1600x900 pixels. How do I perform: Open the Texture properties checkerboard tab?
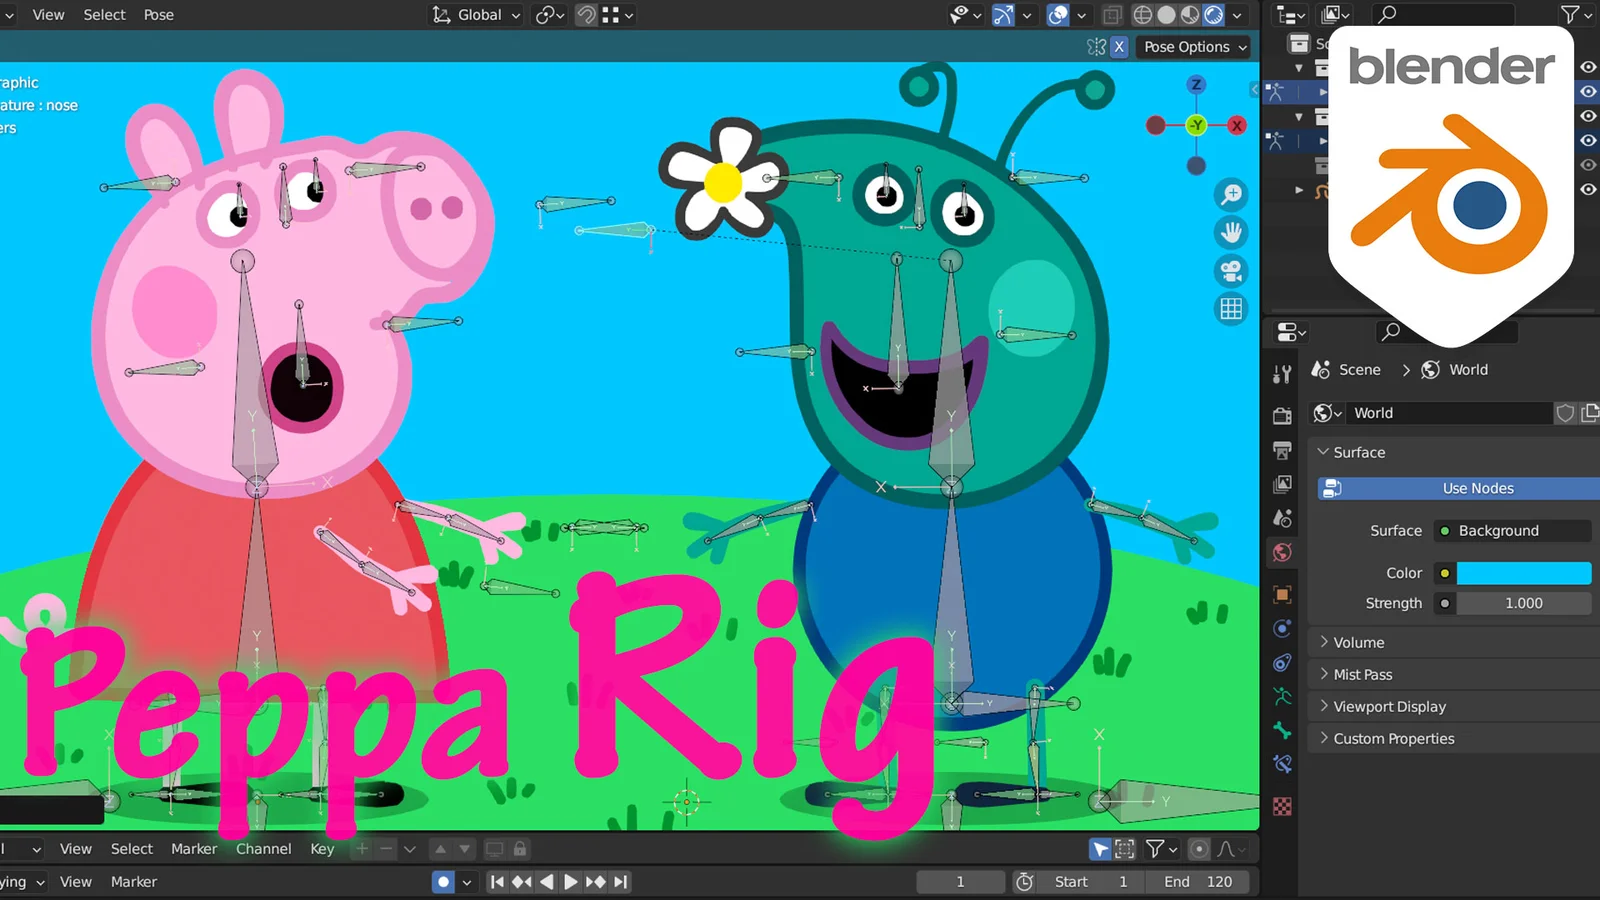click(1282, 806)
